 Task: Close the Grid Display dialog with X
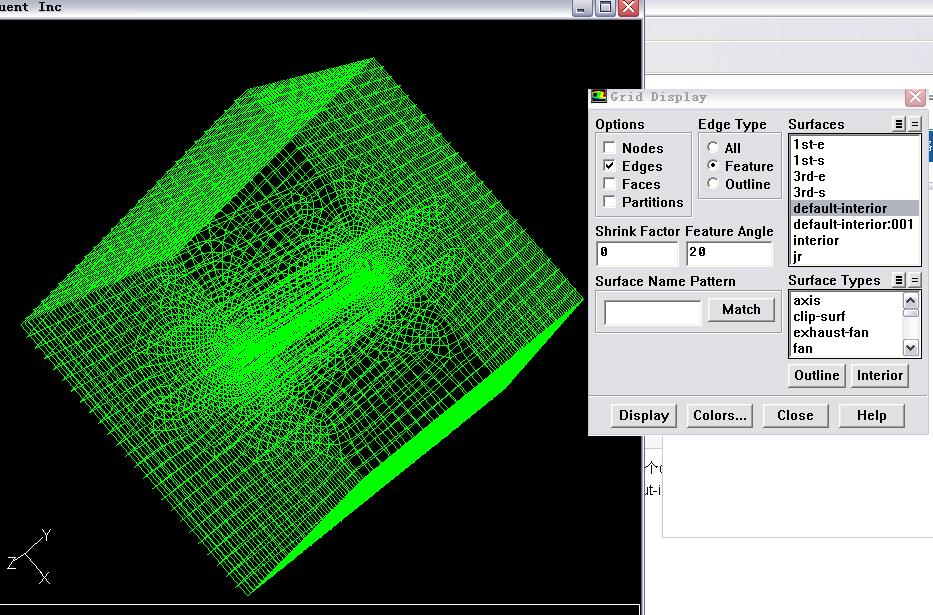[x=914, y=97]
